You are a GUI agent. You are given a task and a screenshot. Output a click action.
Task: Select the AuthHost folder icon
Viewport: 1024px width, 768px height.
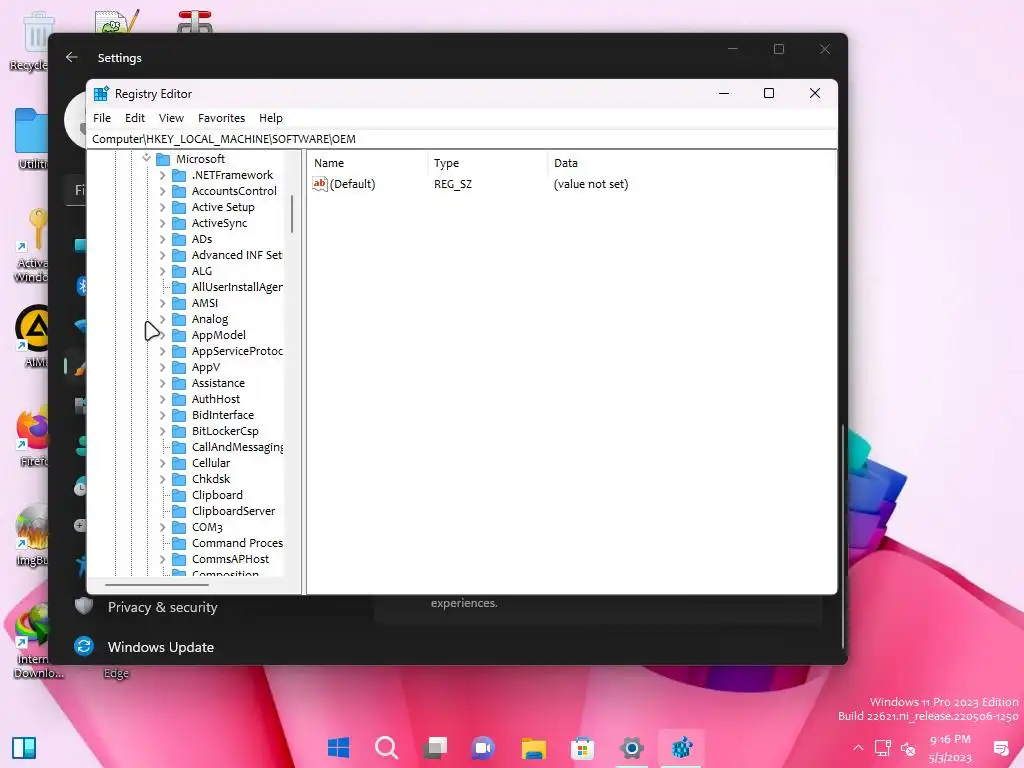[x=179, y=399]
